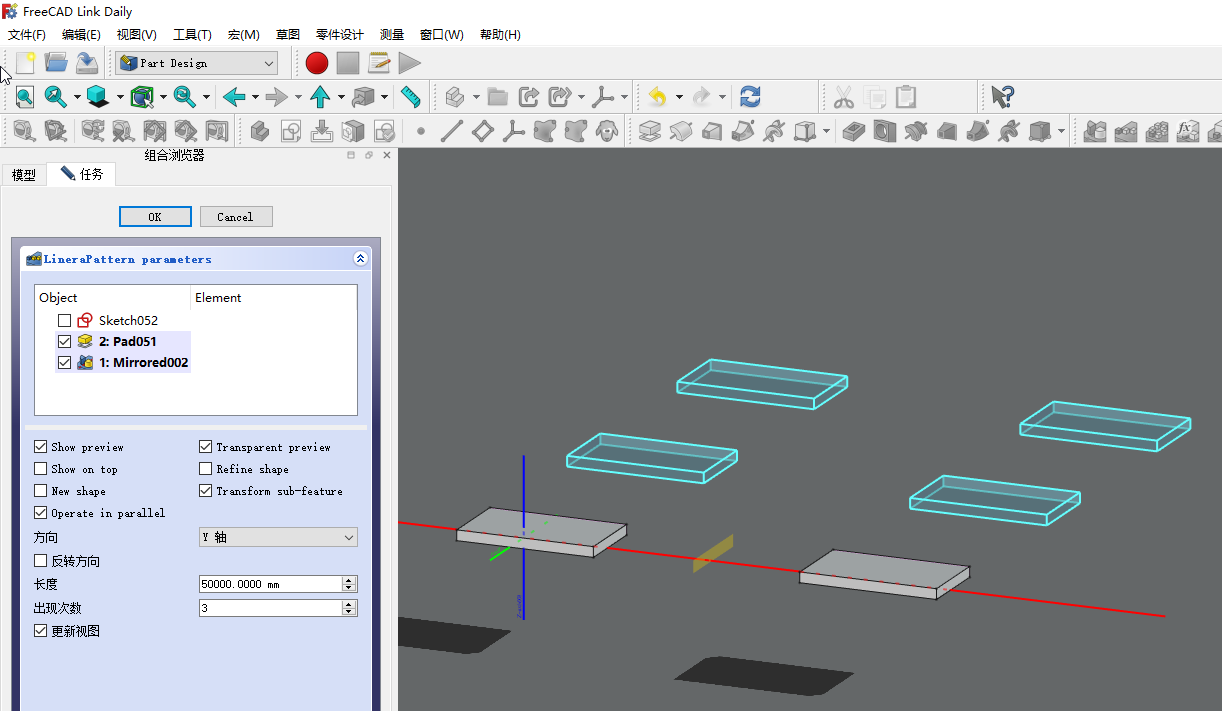Collapse the LineraPattern parameters panel
This screenshot has height=711, width=1222.
click(x=360, y=259)
